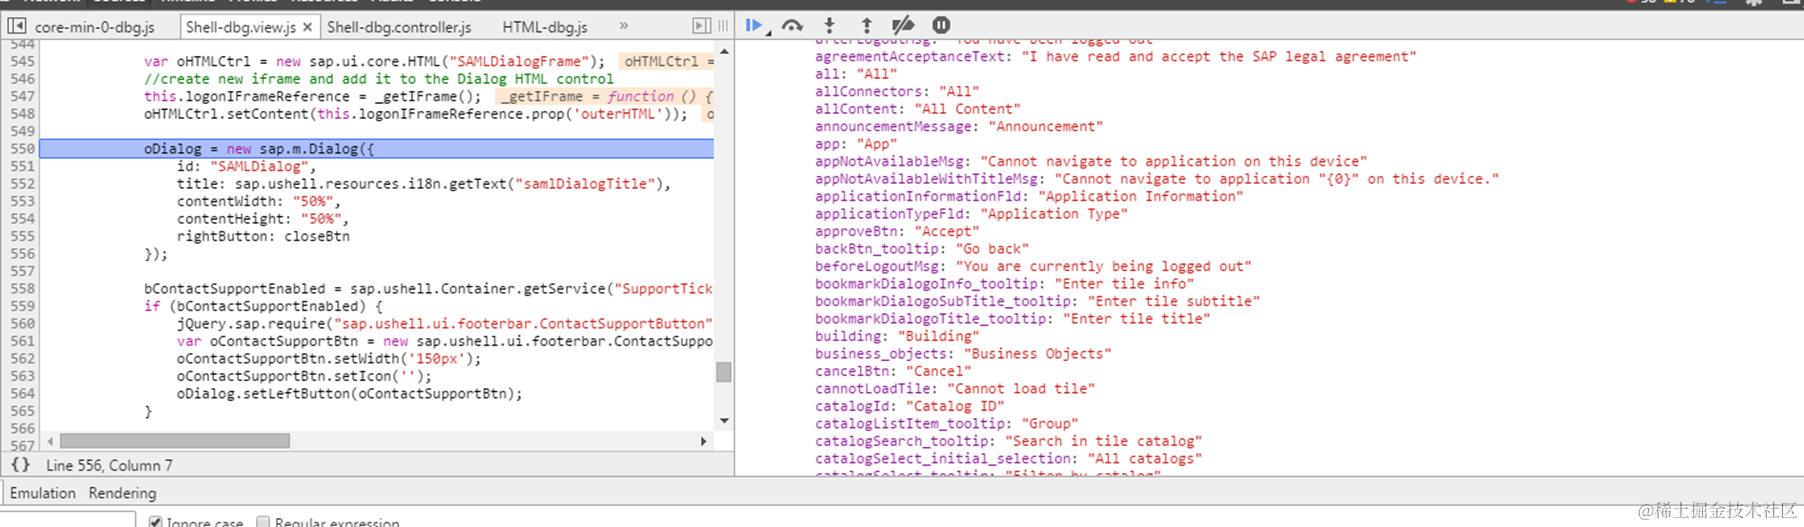Toggle the Regular expression checkbox
Viewport: 1804px width, 527px height.
coord(263,522)
